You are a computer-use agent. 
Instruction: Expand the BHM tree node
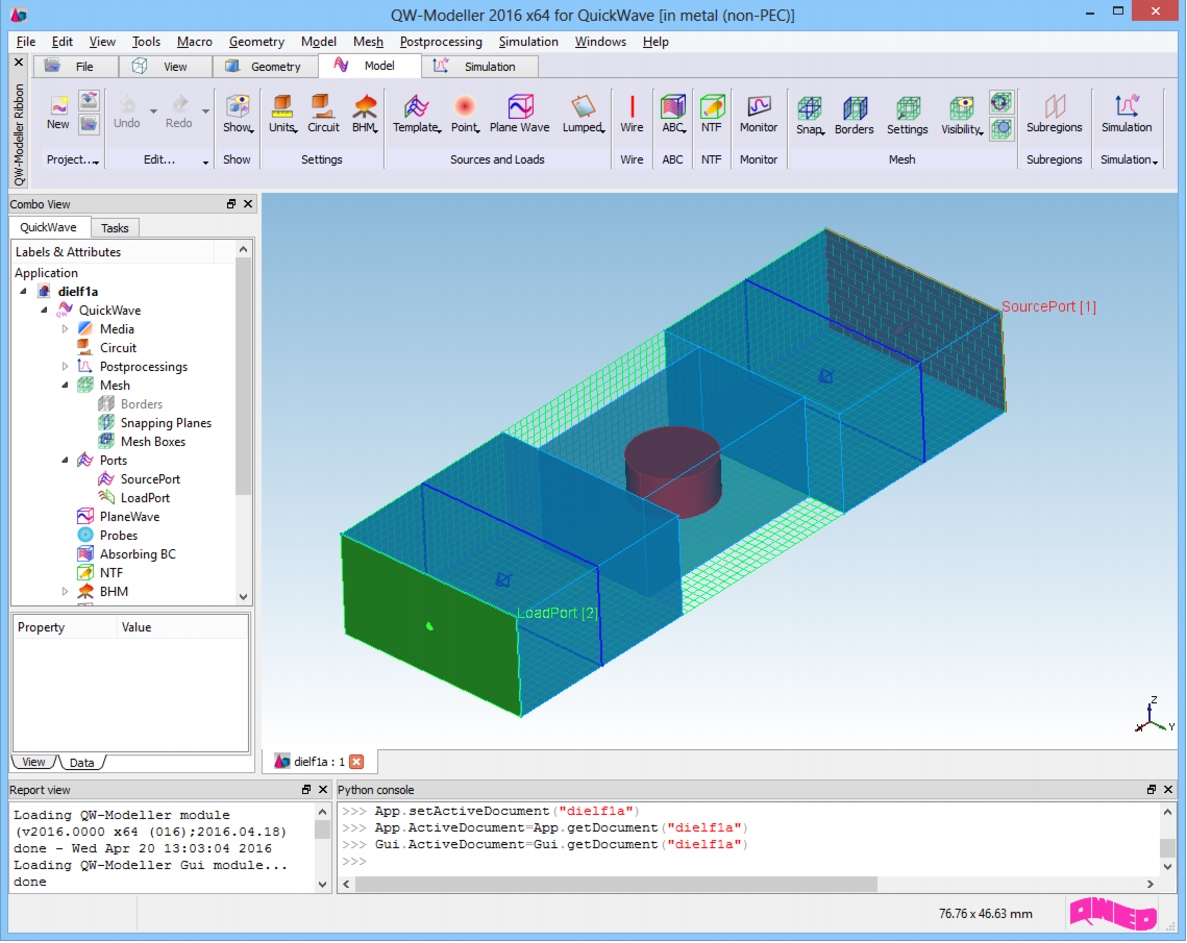[65, 592]
